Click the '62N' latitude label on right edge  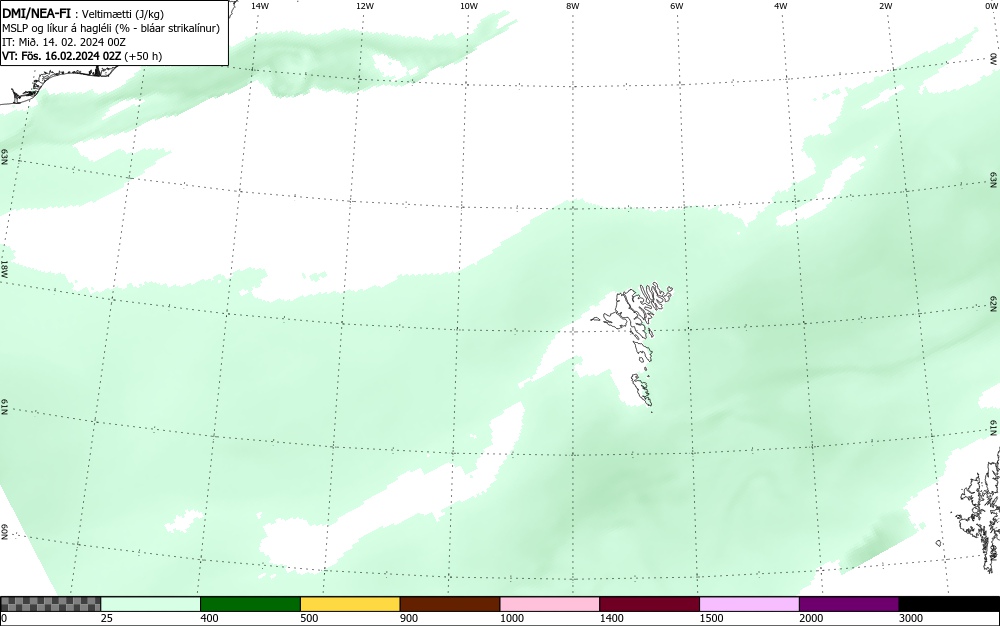click(994, 303)
